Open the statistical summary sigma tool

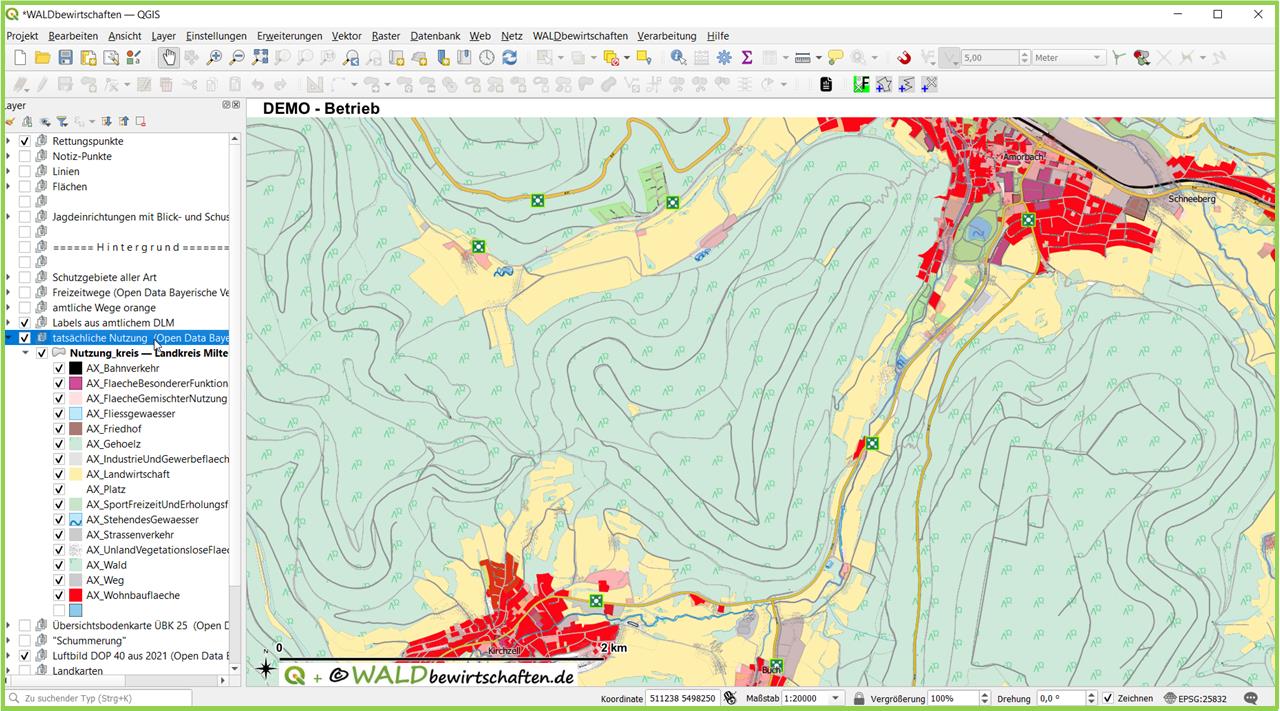(746, 58)
